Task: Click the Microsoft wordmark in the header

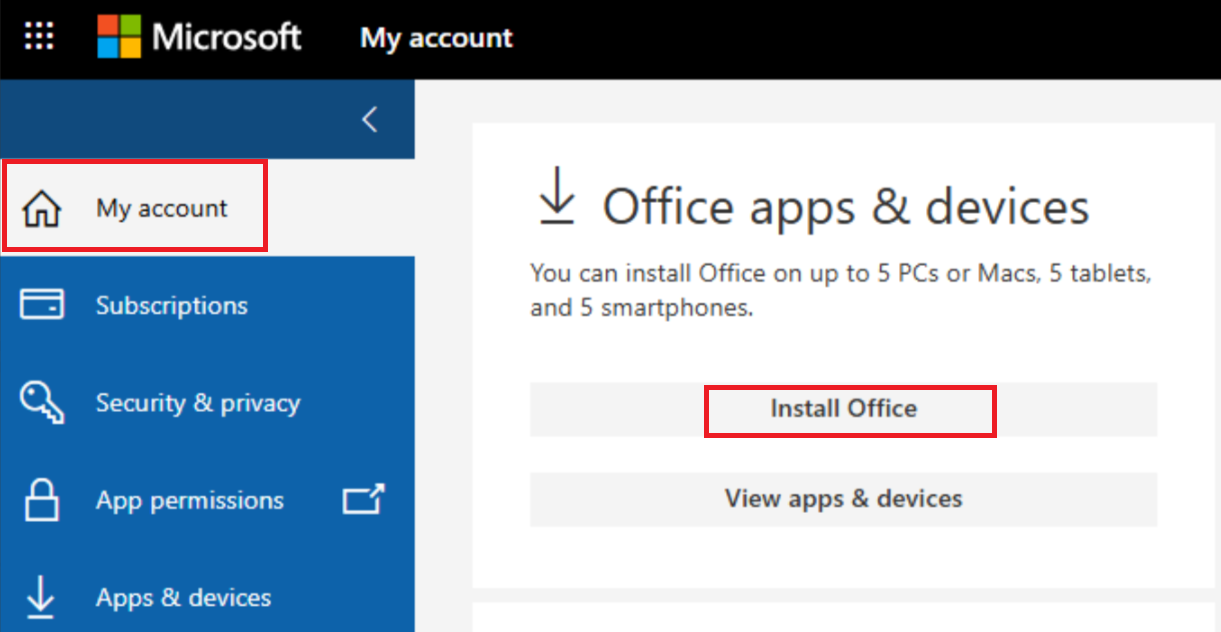Action: click(x=227, y=37)
